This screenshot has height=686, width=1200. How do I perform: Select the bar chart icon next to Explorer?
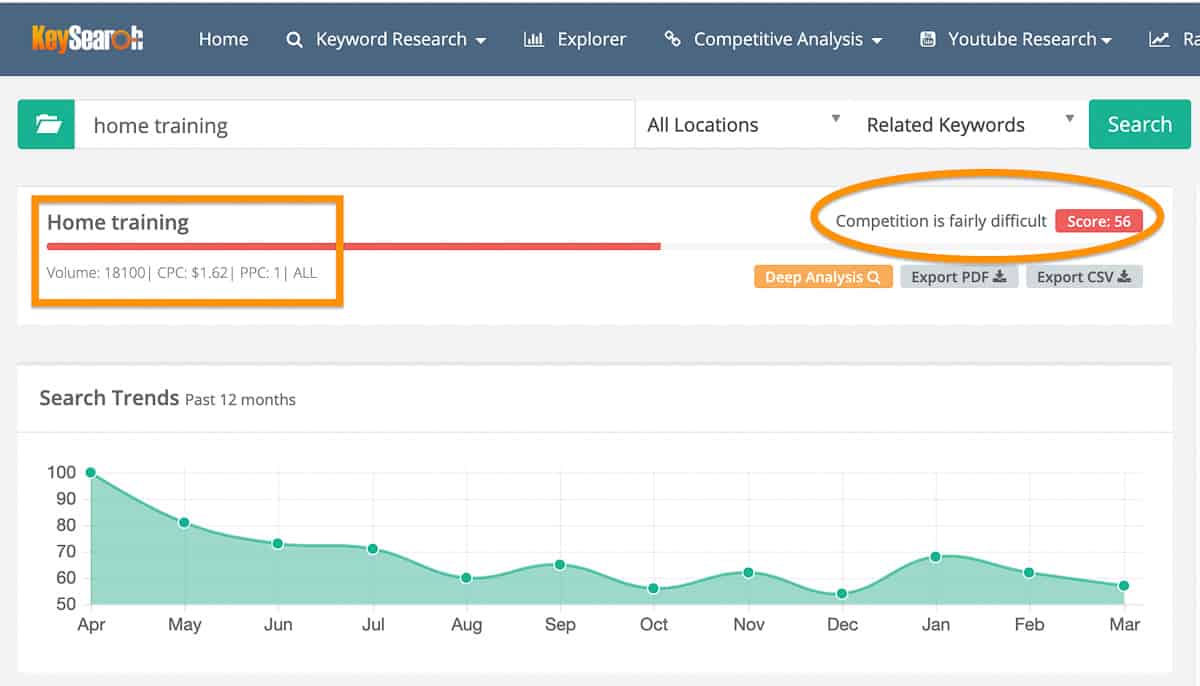[x=534, y=39]
